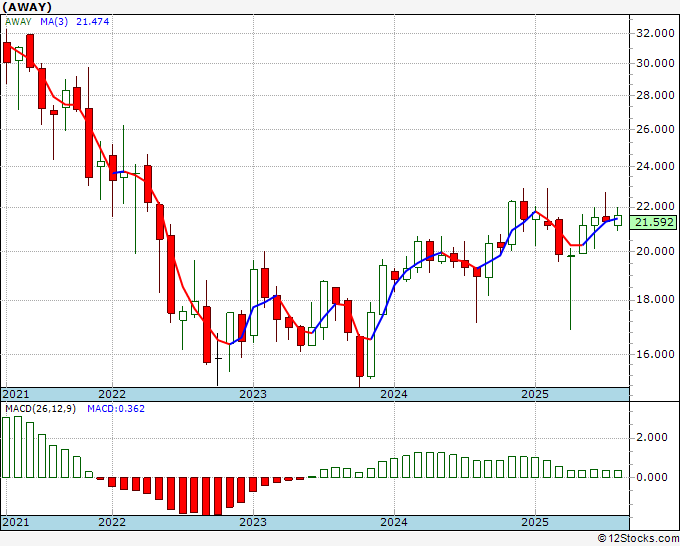Viewport: 680px width, 546px height.
Task: Click 2022 on the MACD time axis
Action: (x=112, y=522)
